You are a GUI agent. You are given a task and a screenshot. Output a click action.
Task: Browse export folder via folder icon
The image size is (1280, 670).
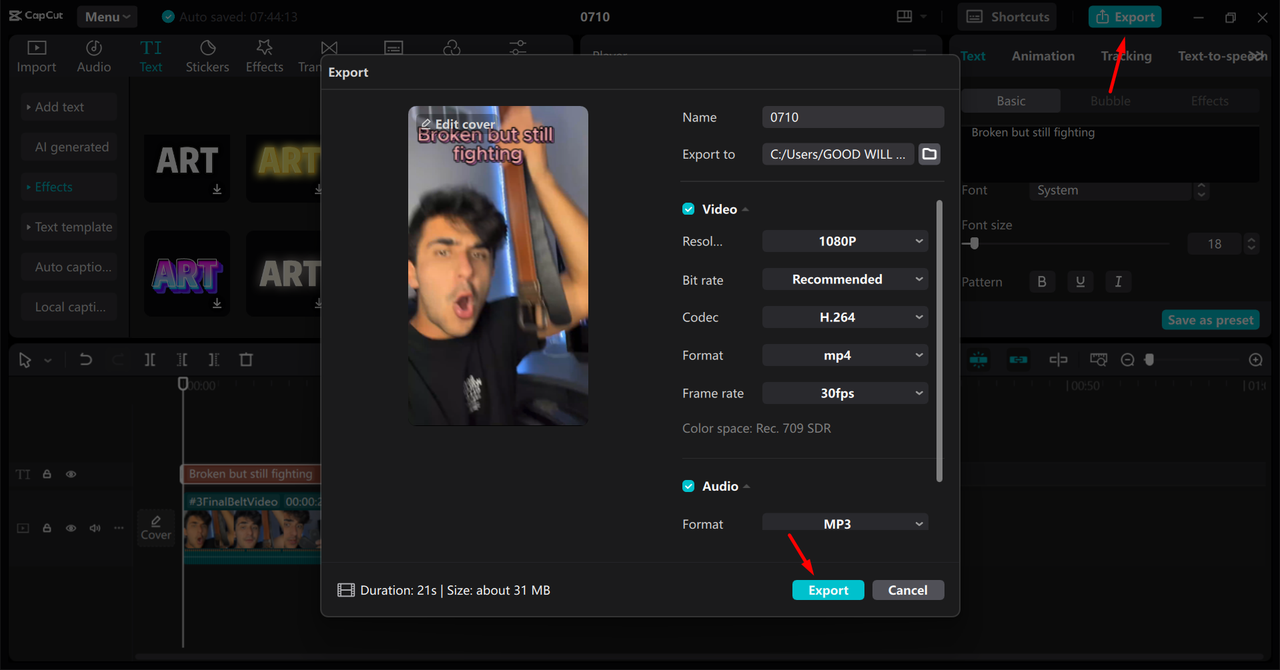929,154
